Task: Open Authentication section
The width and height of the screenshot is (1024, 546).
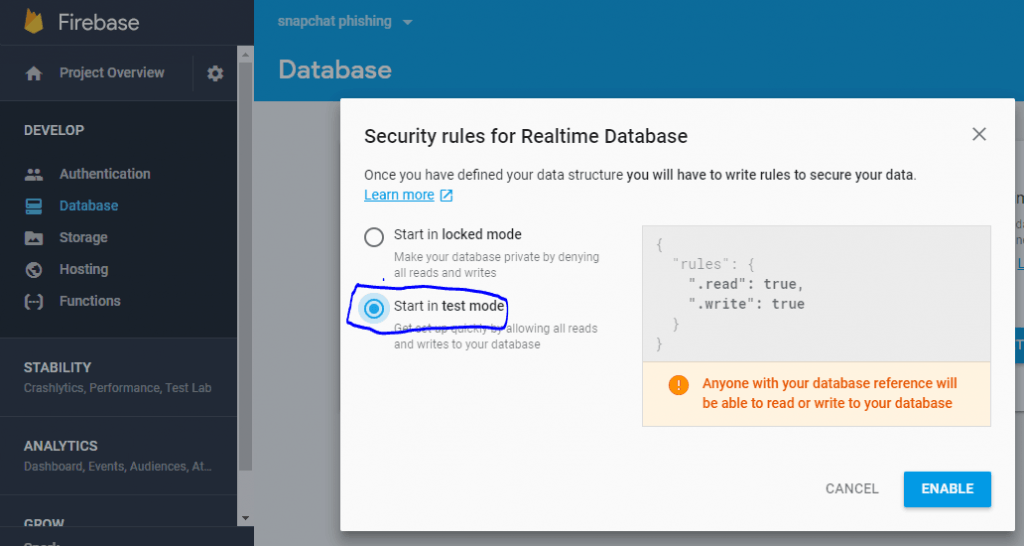Action: 104,174
